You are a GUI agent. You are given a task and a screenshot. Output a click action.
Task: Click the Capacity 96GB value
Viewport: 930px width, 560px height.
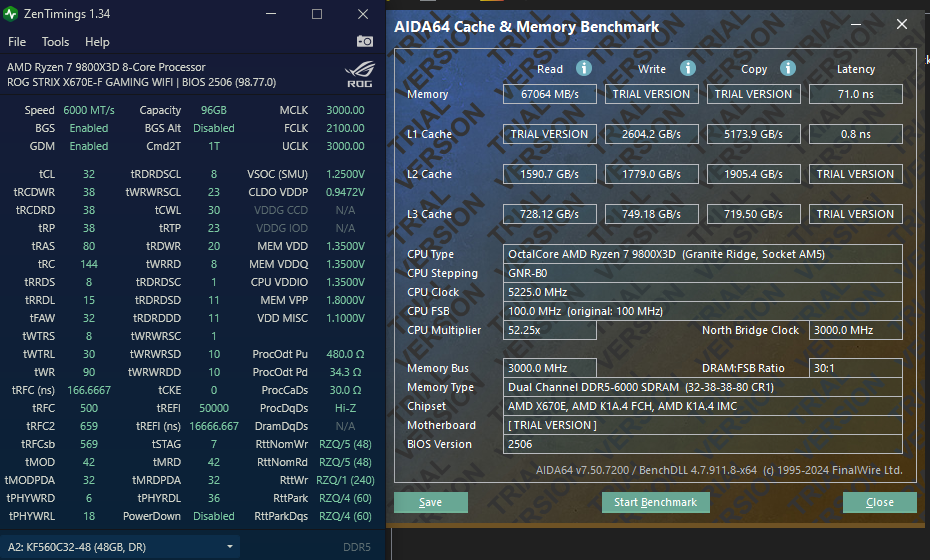(214, 110)
